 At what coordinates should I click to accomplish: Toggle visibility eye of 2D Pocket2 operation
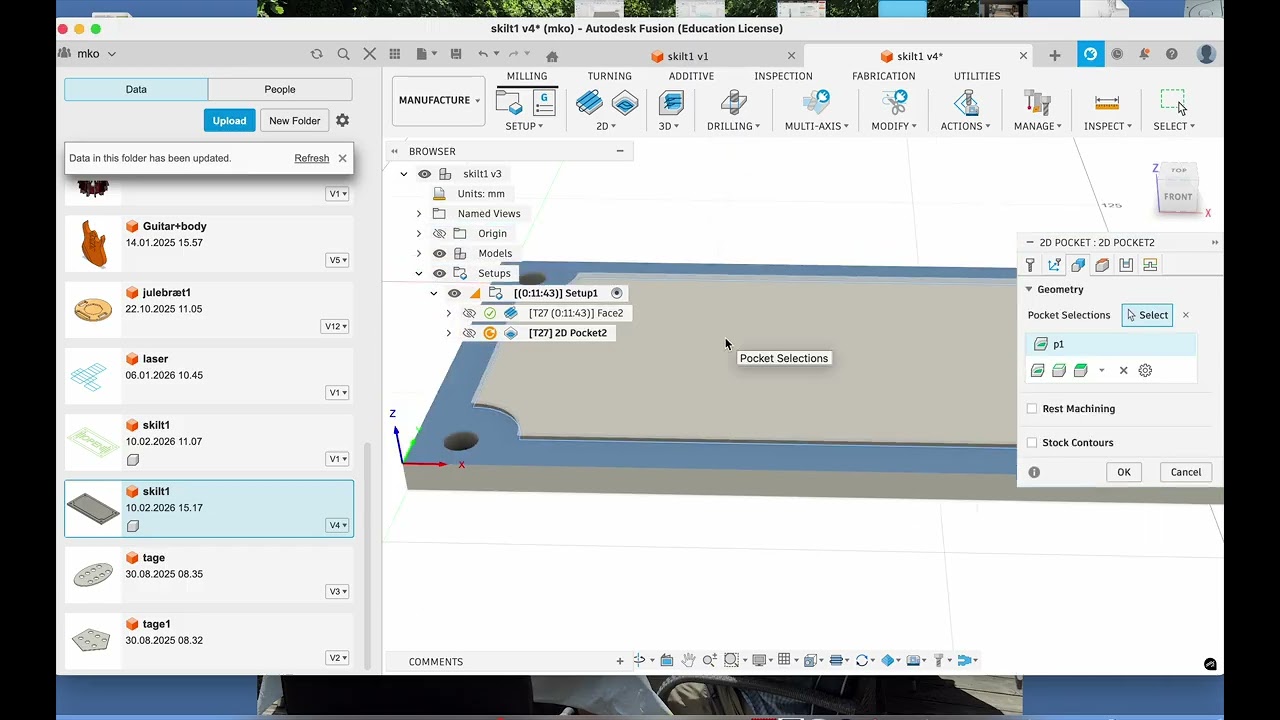(469, 333)
